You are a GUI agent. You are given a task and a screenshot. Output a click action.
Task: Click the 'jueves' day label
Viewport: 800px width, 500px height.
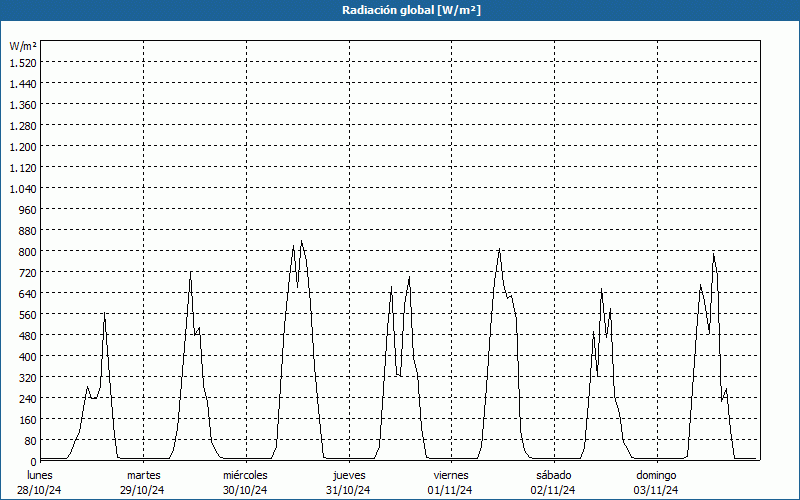pos(349,475)
